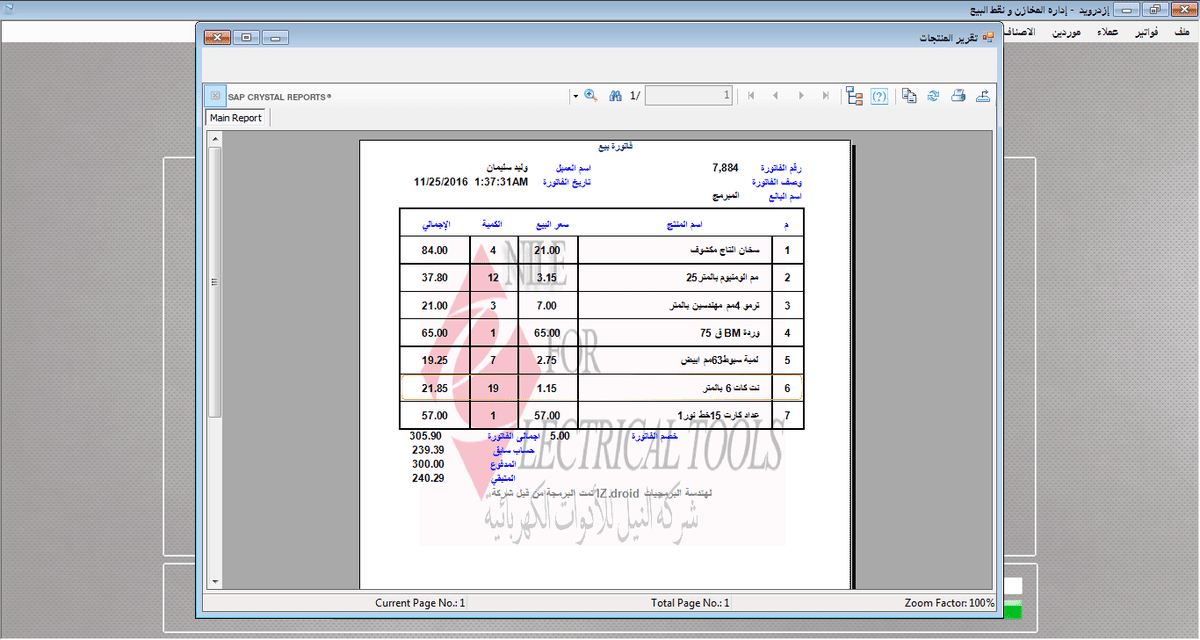Click the total cell 19.25
The height and width of the screenshot is (640, 1200).
point(434,360)
